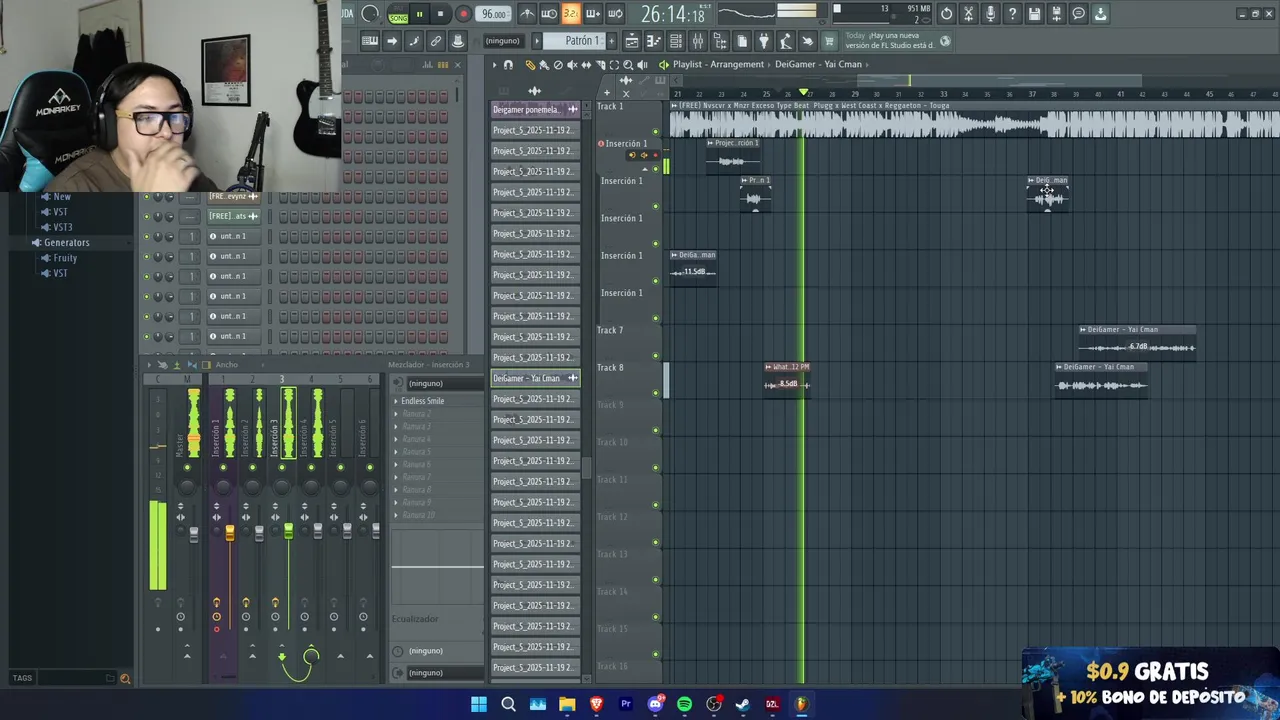Click the Playlist - Arrangement breadcrumb title
The image size is (1280, 720).
[718, 65]
